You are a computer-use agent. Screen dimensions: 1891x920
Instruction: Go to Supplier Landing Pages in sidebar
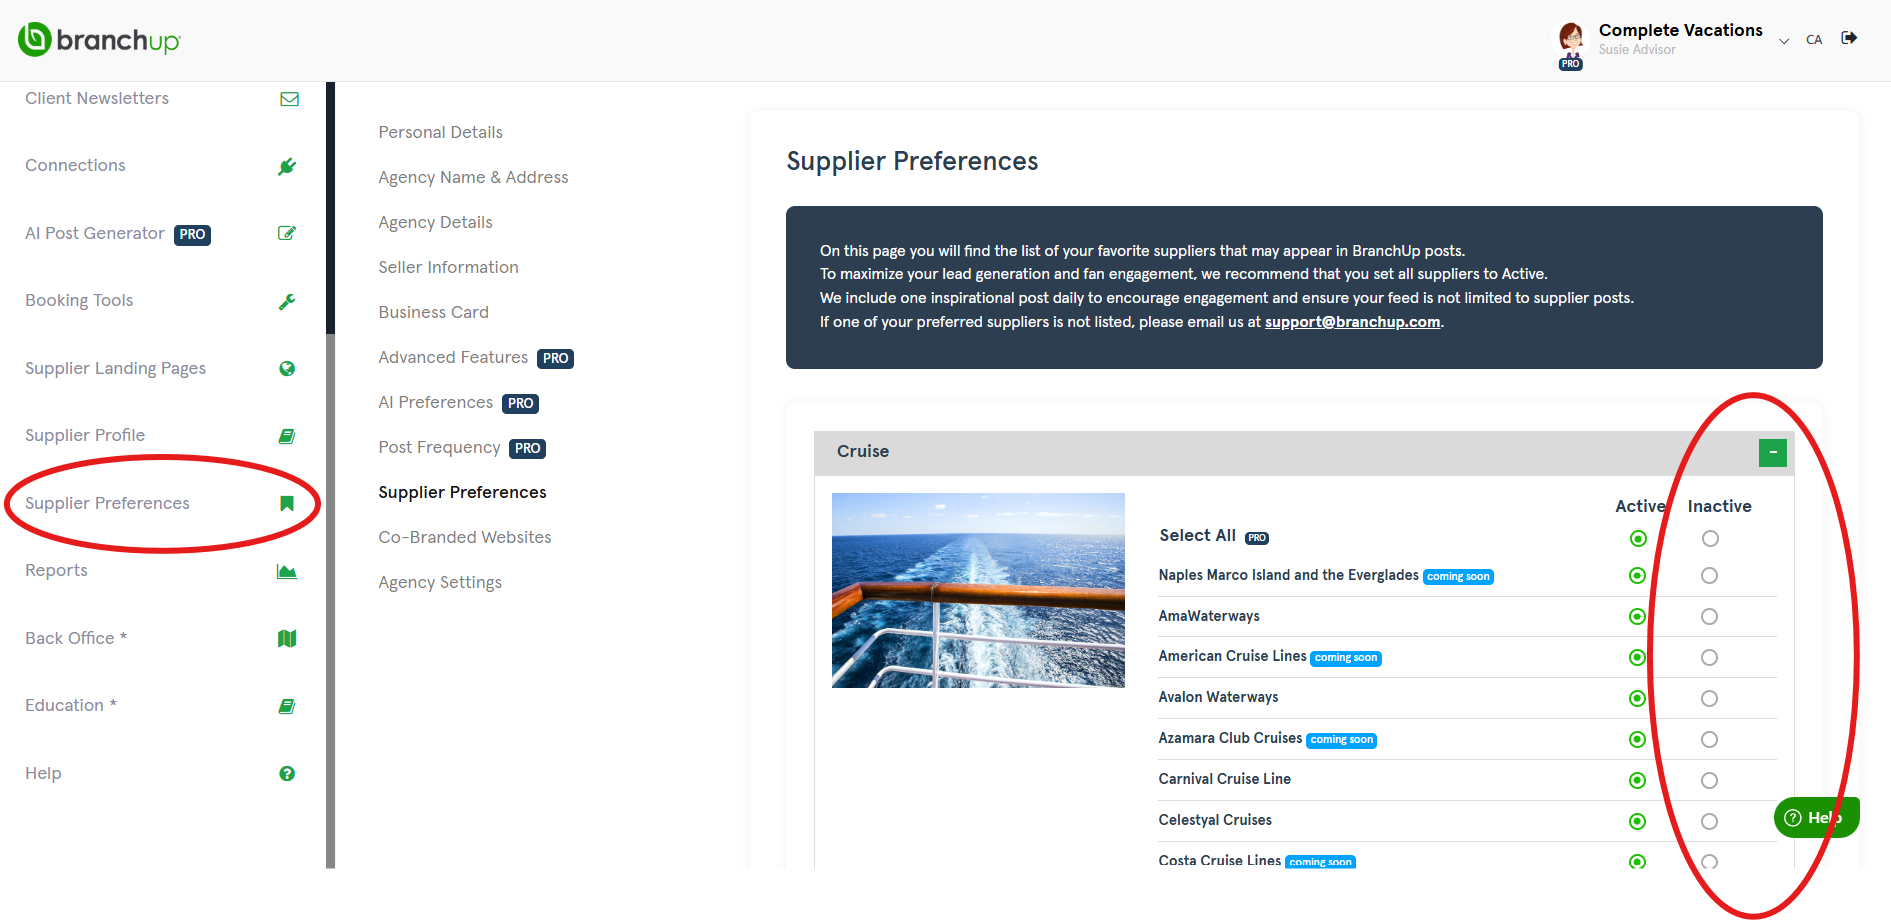click(x=115, y=368)
